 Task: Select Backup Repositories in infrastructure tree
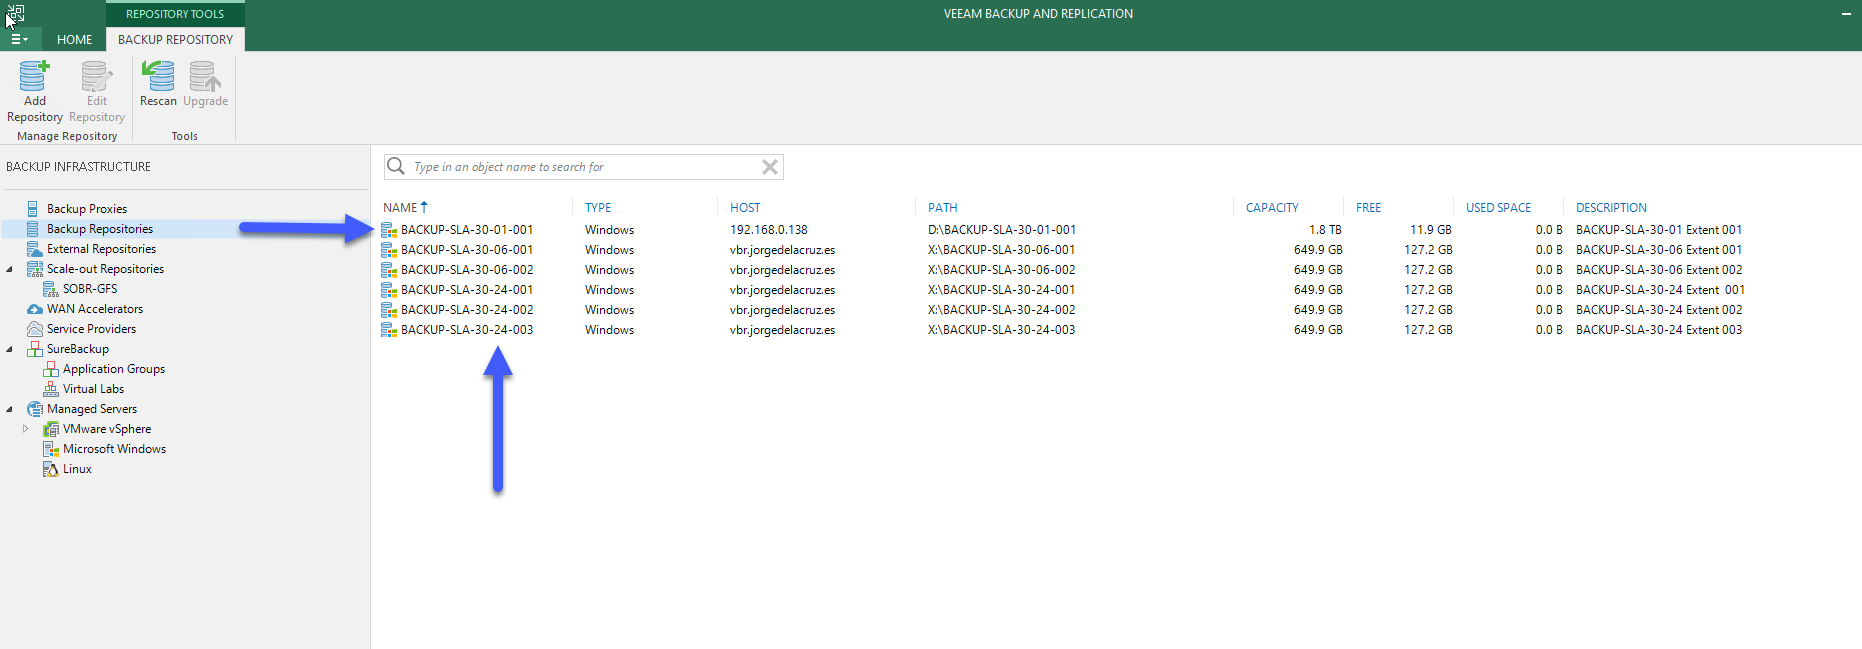(x=100, y=229)
